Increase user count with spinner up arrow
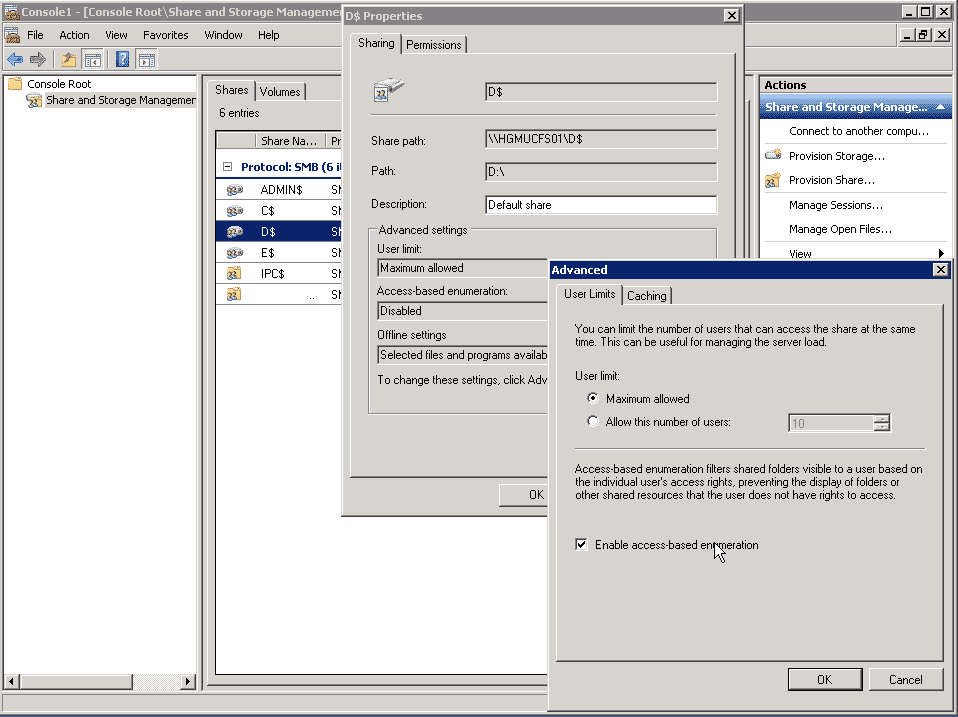 tap(881, 418)
